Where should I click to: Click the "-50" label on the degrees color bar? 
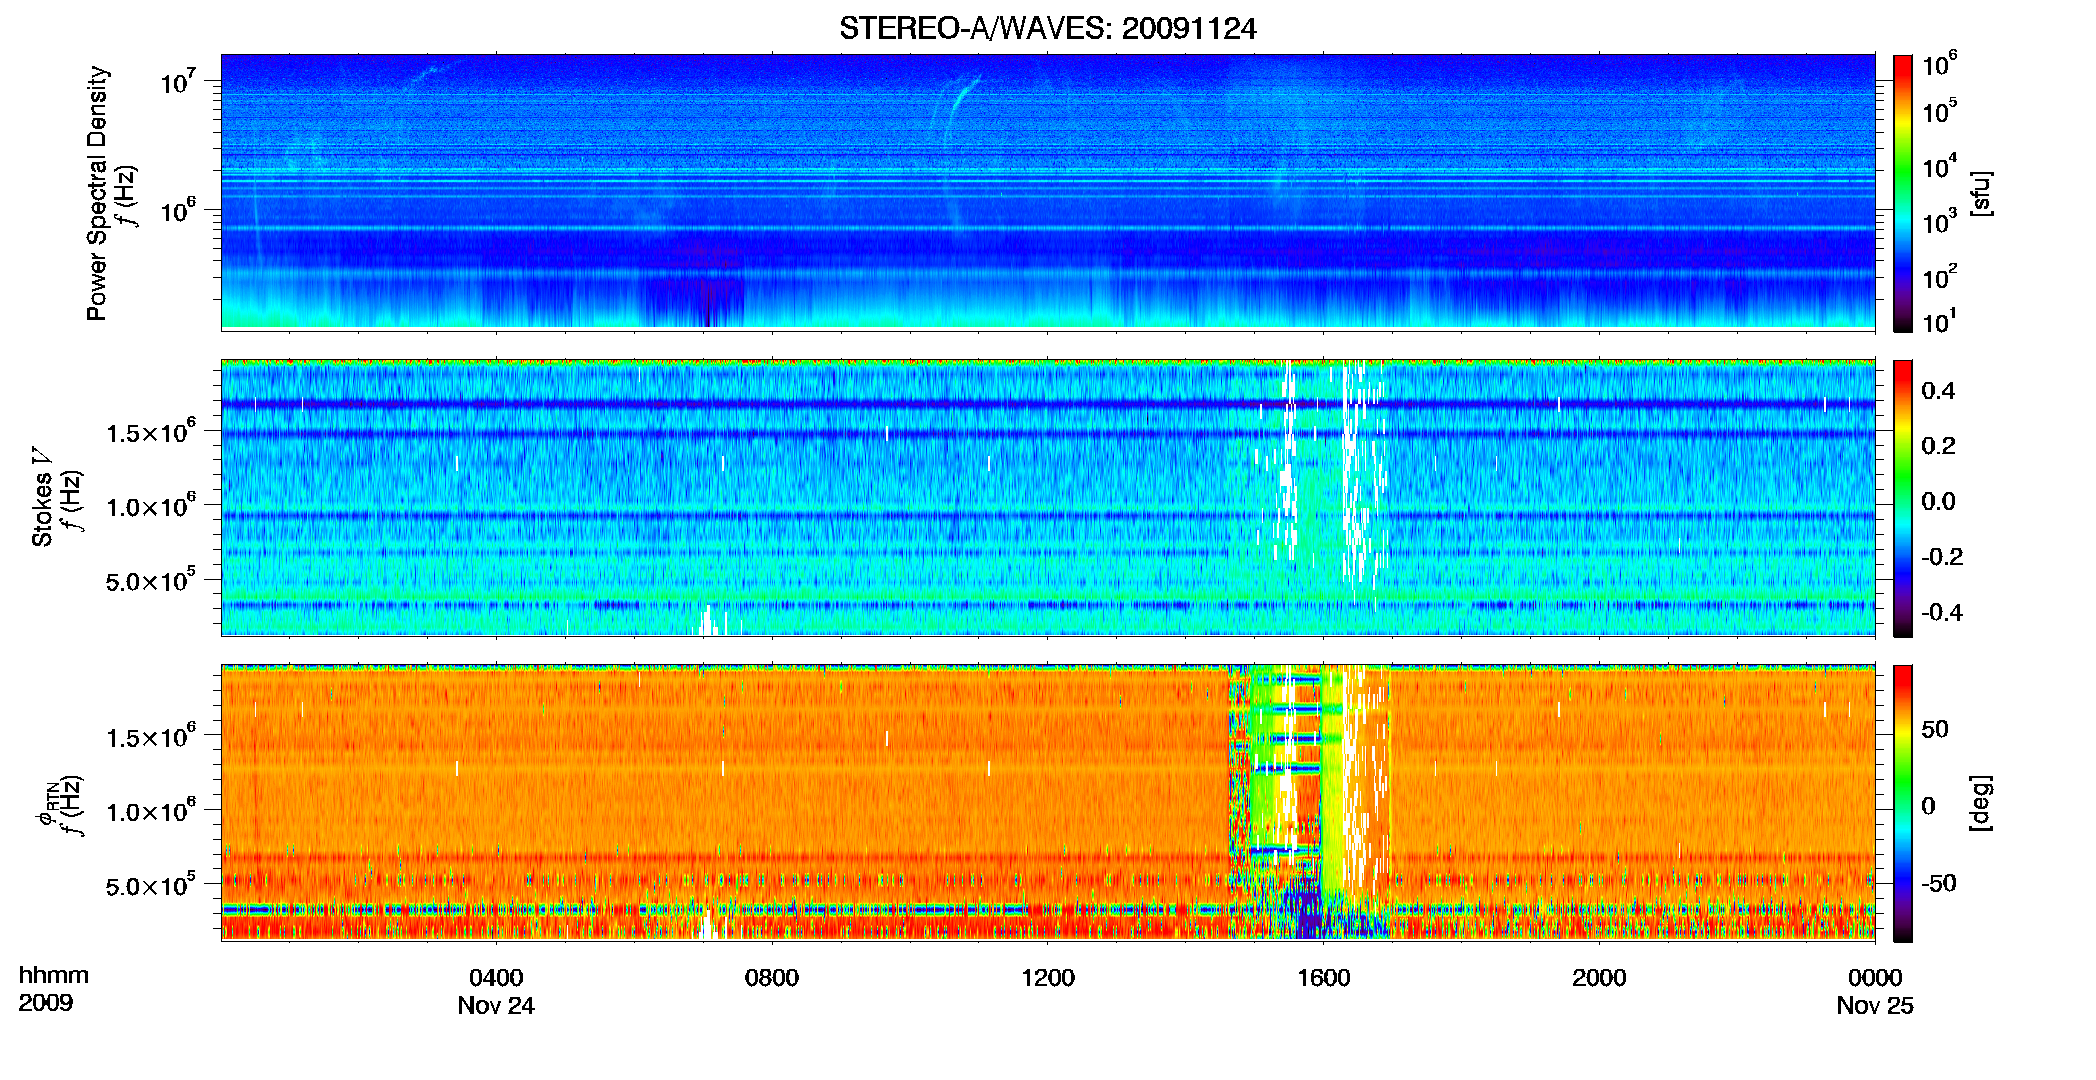tap(1938, 883)
